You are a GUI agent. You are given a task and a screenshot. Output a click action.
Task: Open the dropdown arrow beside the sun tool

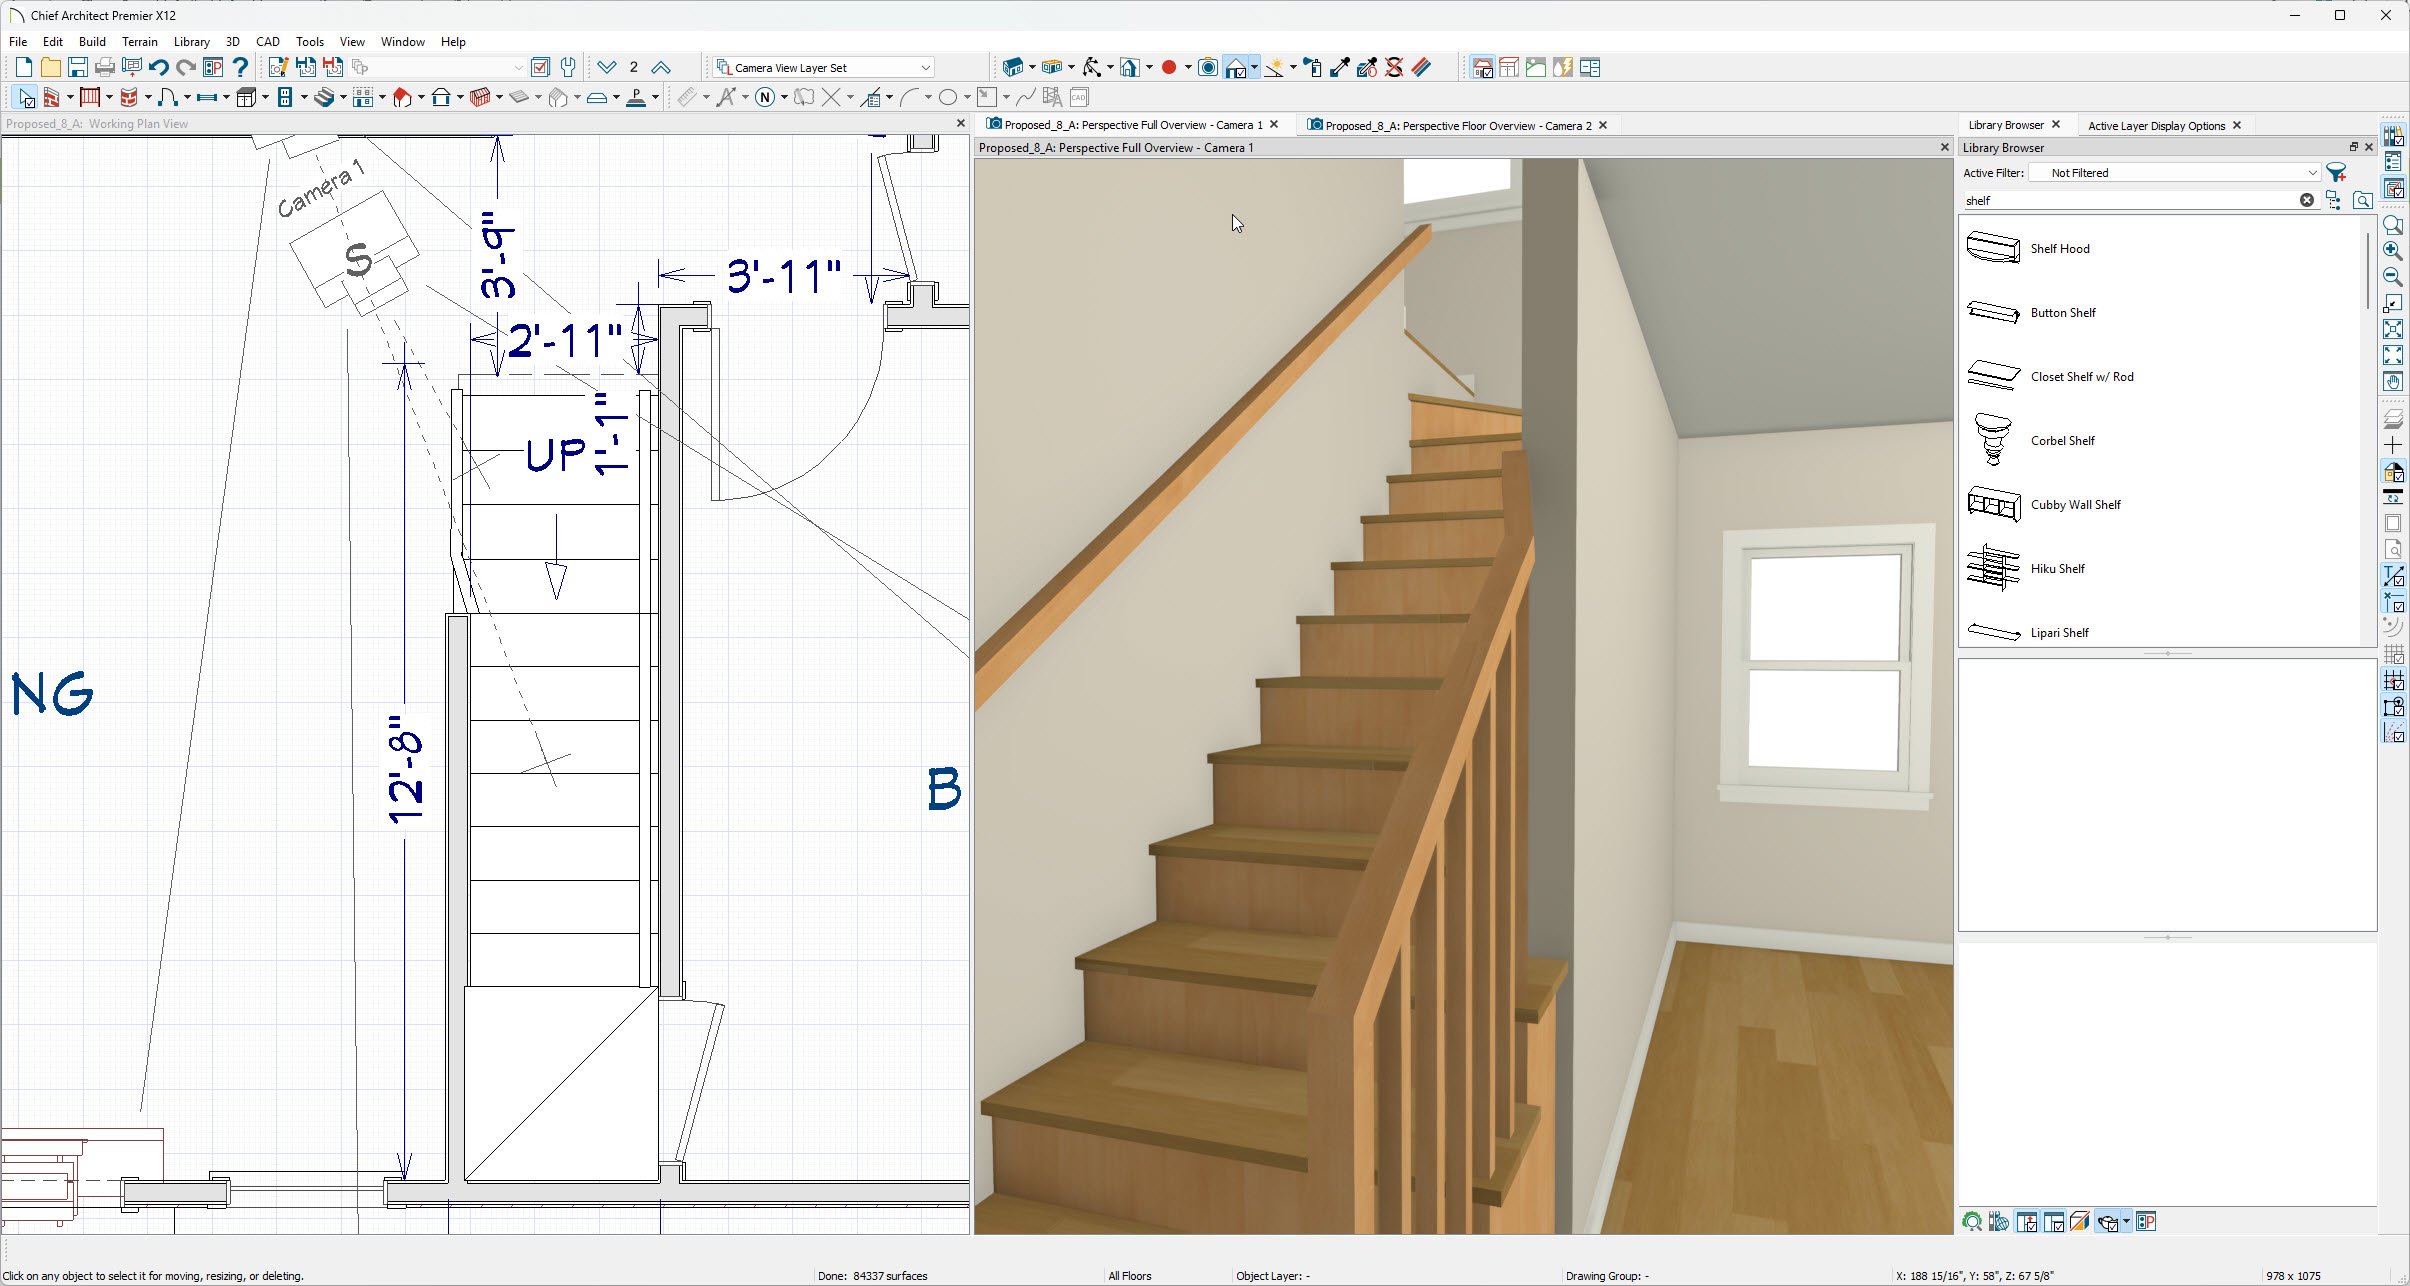point(1293,68)
